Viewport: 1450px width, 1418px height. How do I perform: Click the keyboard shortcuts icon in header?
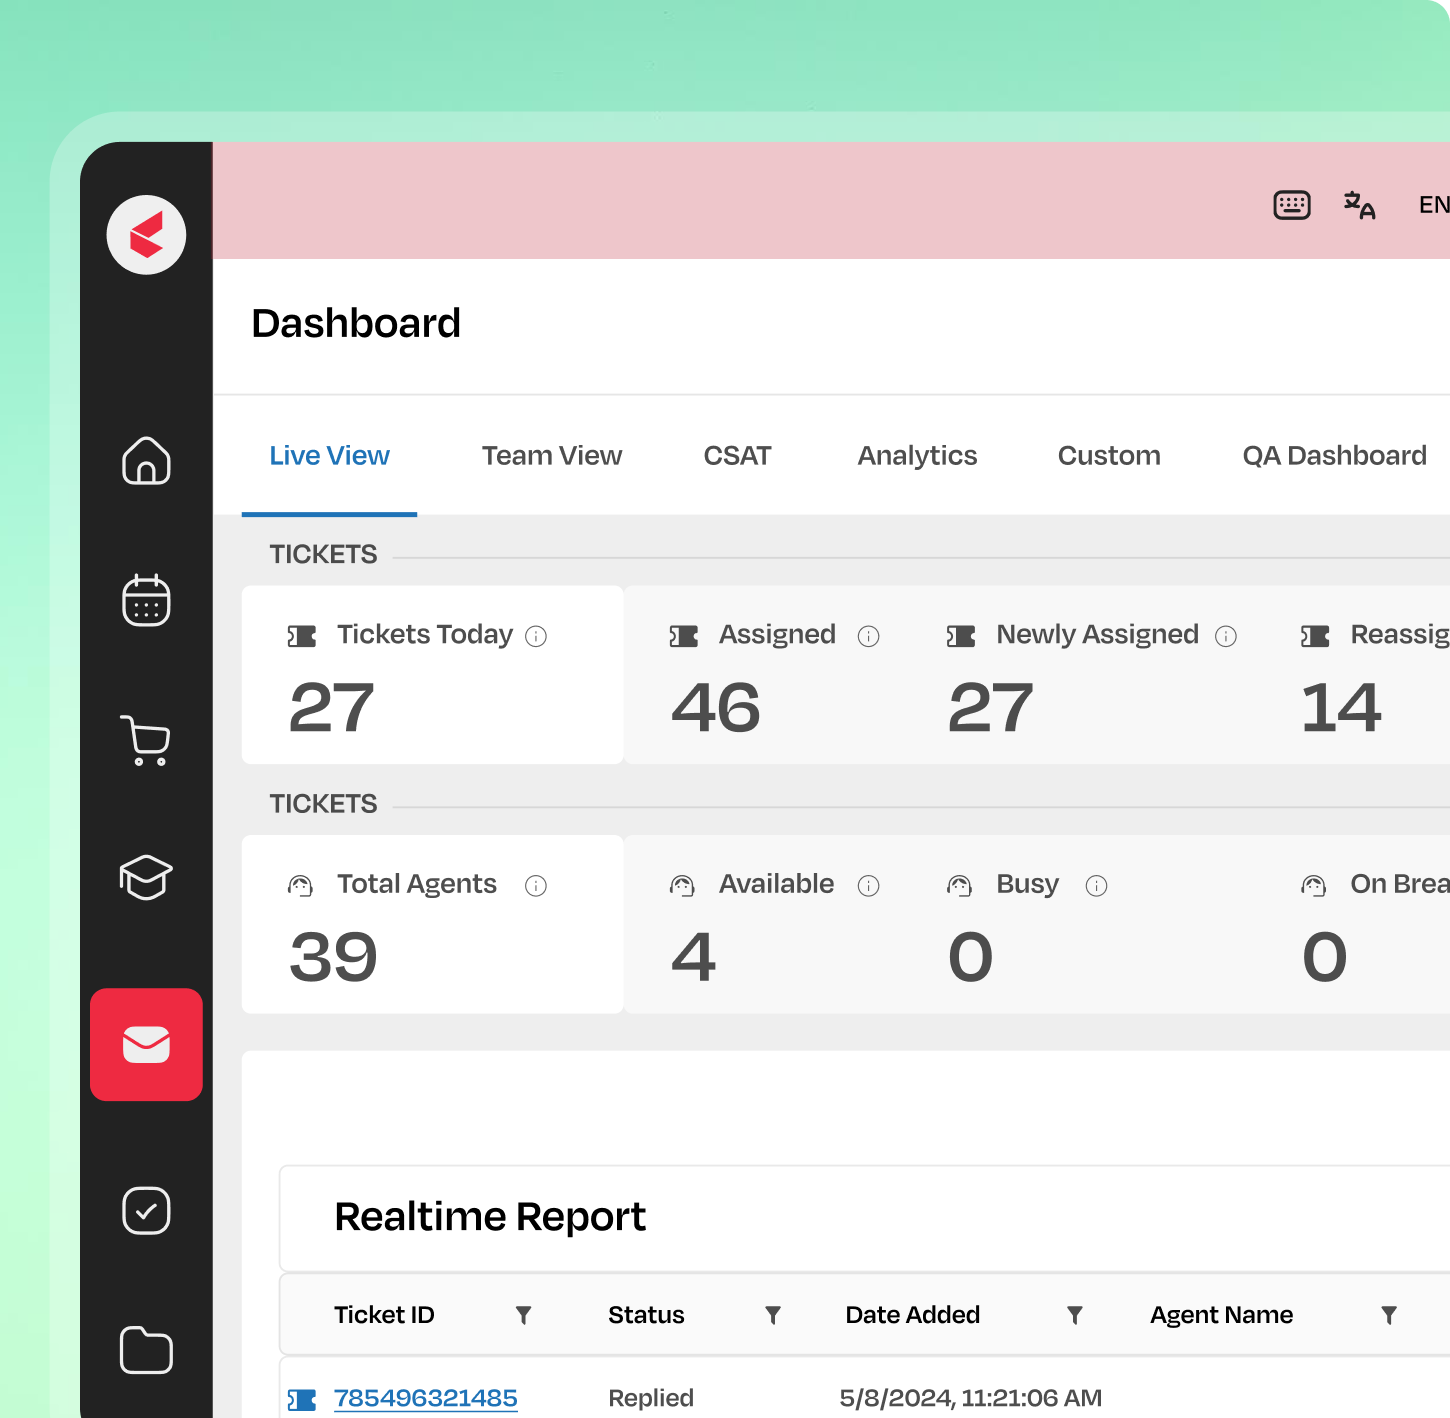(1292, 205)
